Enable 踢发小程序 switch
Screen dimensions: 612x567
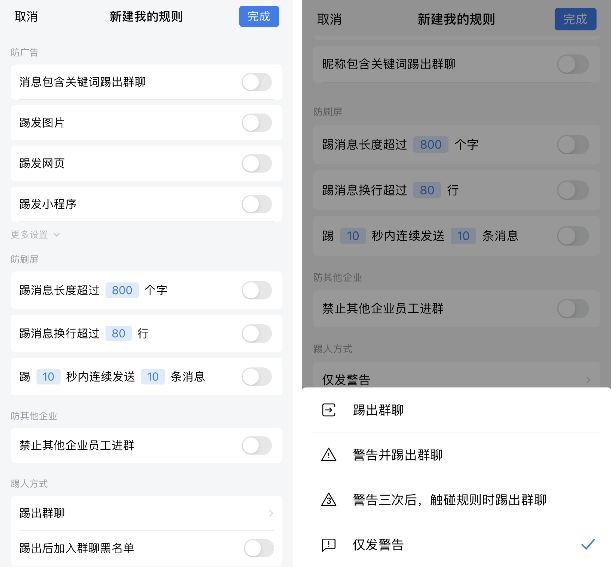256,204
